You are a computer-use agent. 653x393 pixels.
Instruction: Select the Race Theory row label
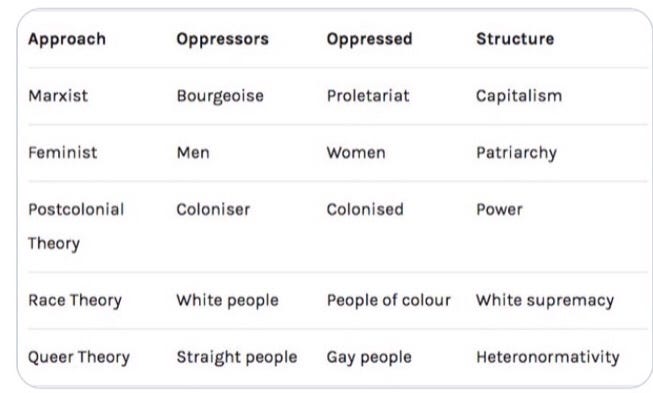click(x=75, y=301)
